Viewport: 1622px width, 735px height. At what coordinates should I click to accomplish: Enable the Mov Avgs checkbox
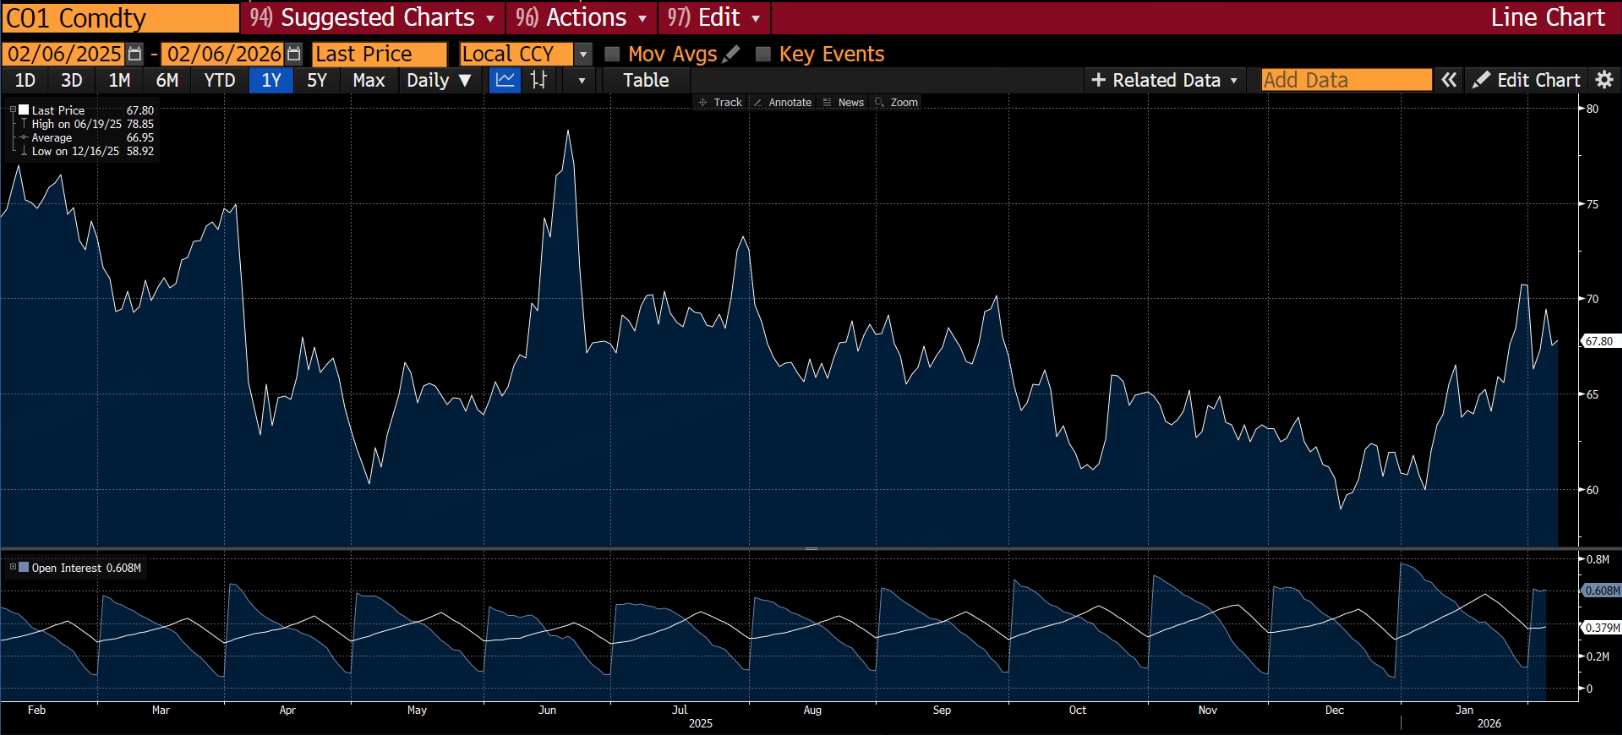613,54
